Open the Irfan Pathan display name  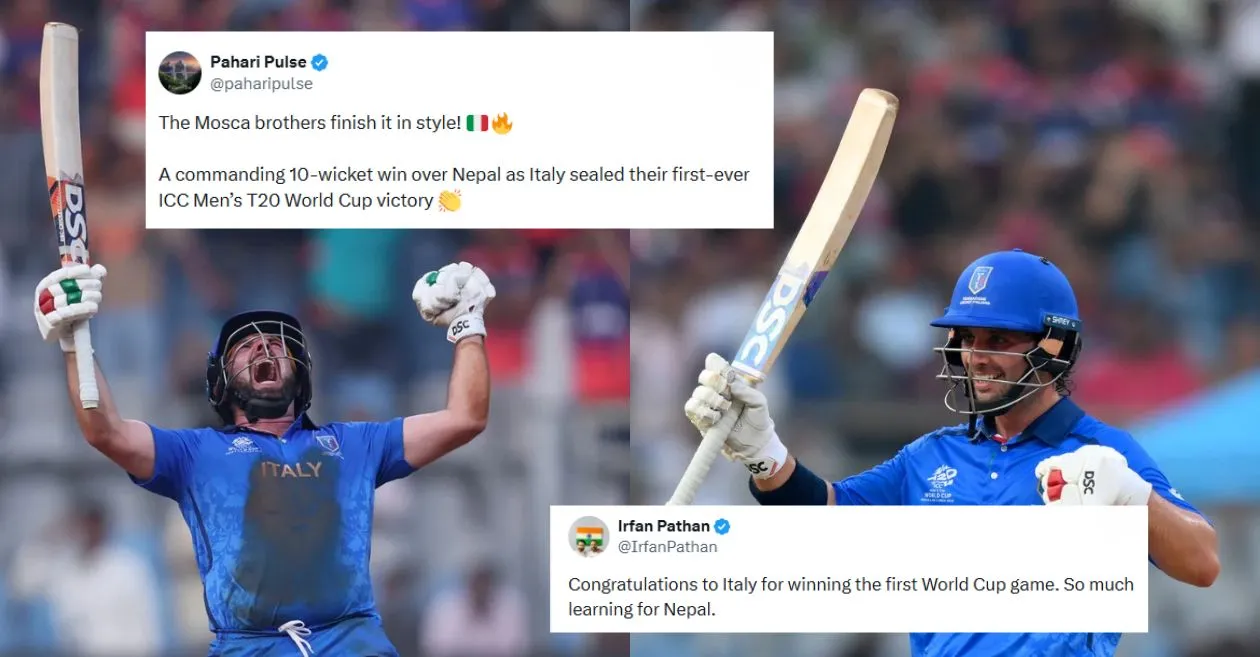tap(663, 527)
